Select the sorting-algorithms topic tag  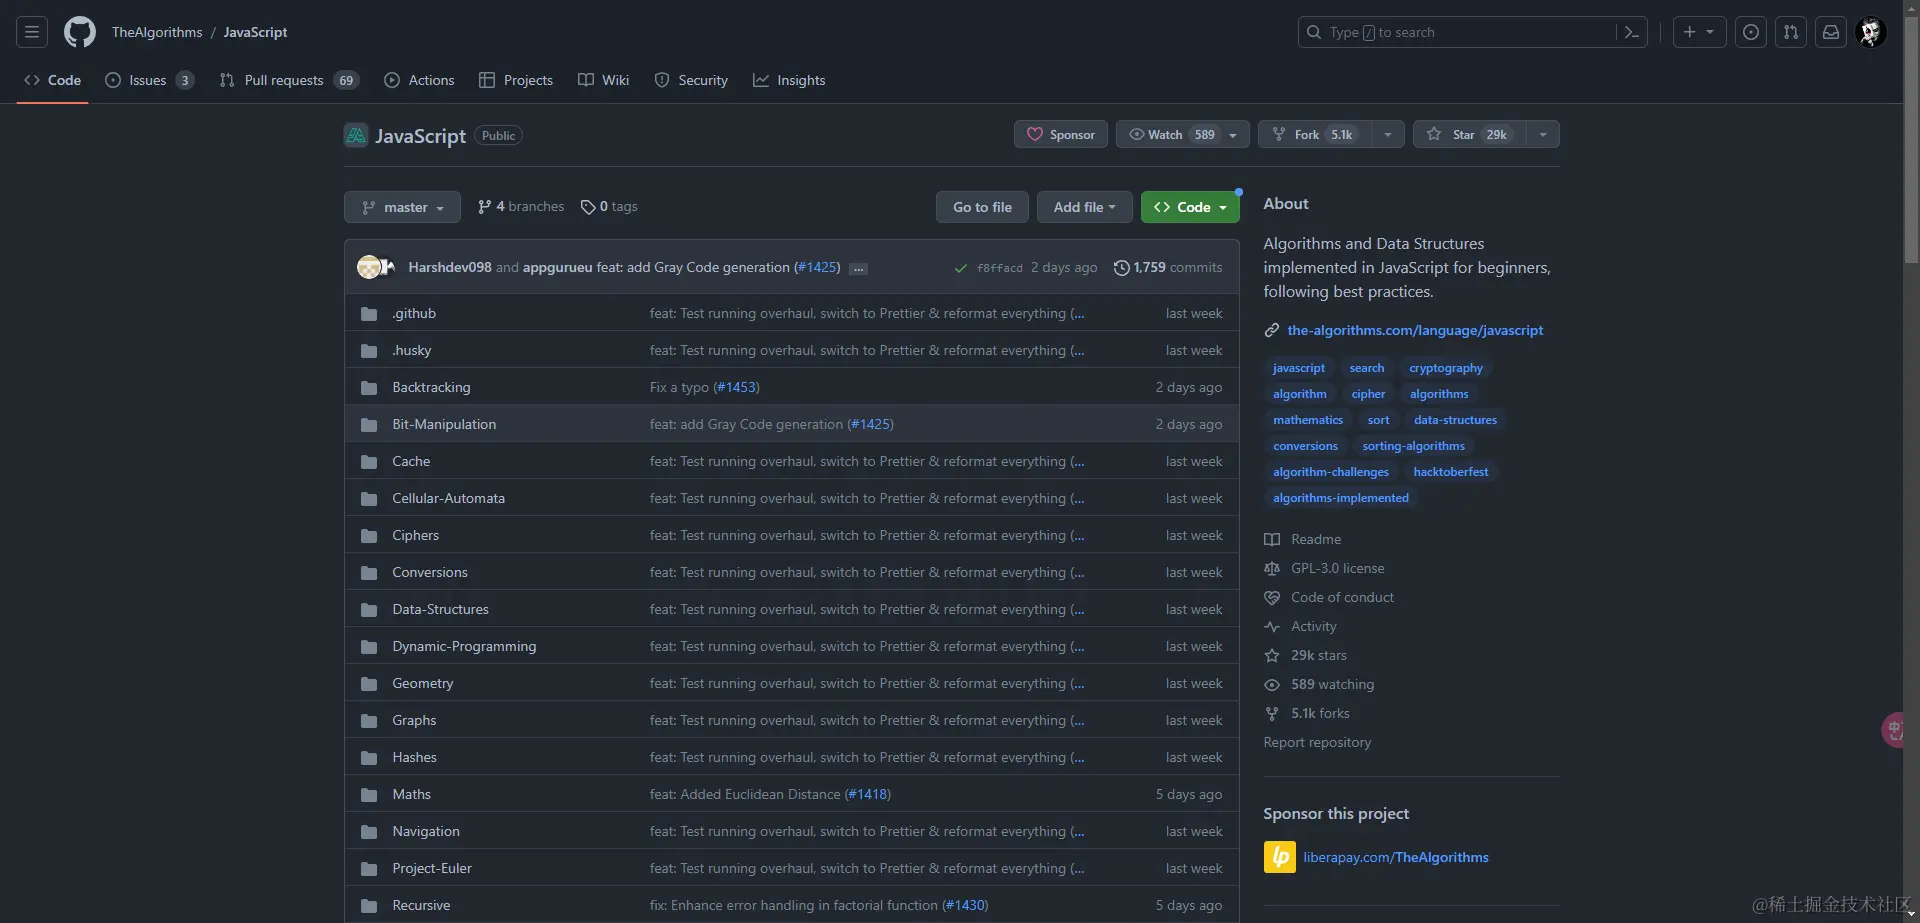(x=1413, y=446)
